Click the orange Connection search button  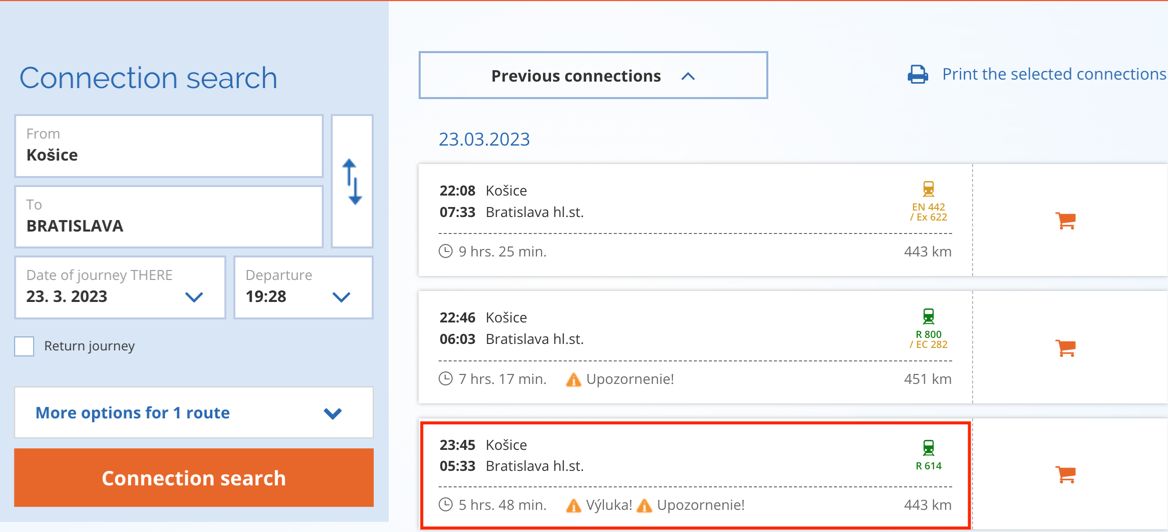(194, 478)
